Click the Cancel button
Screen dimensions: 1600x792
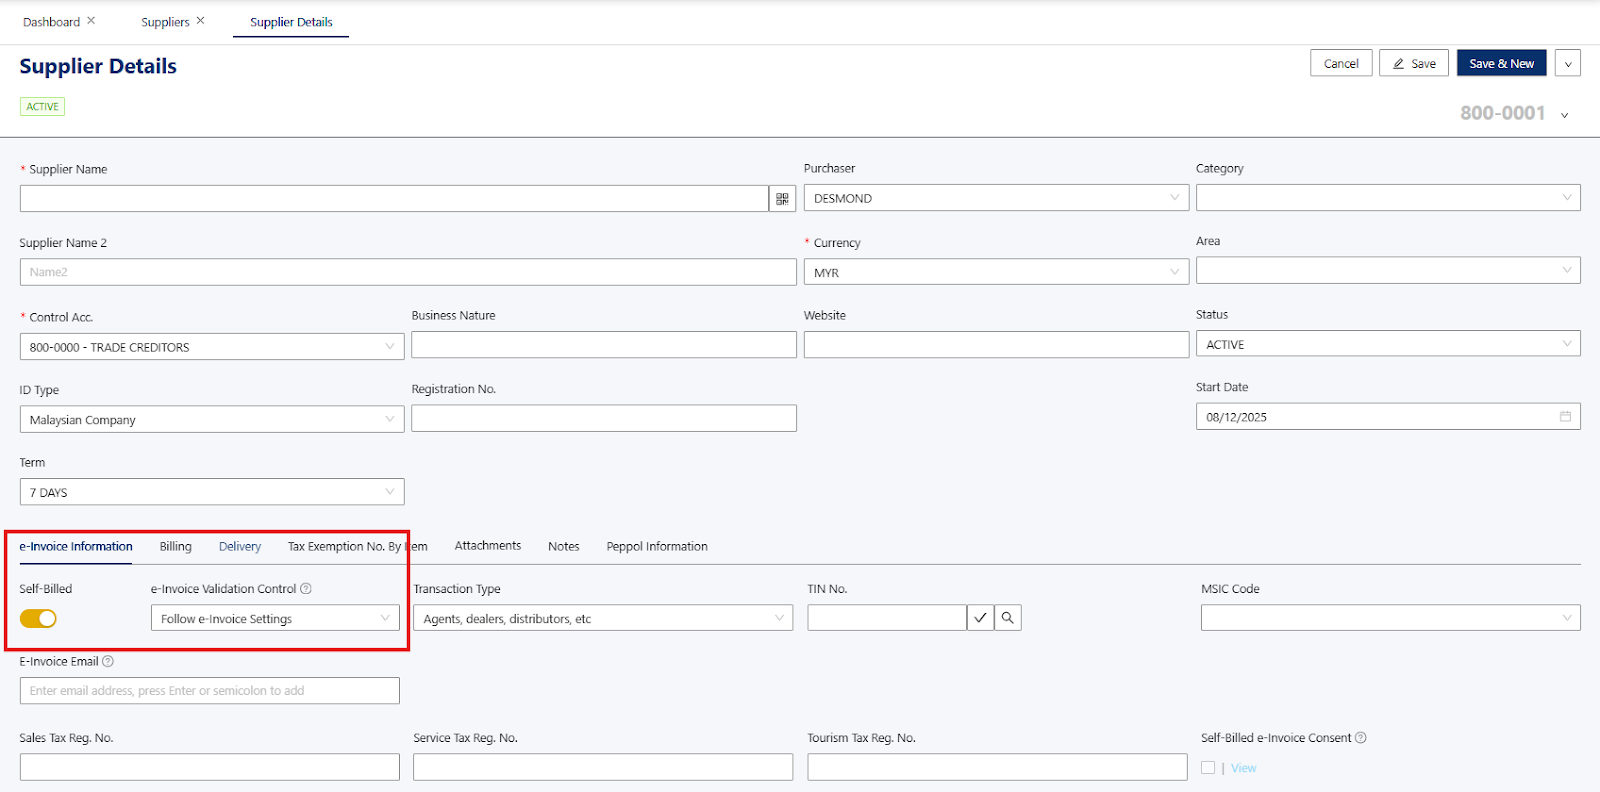click(1341, 64)
